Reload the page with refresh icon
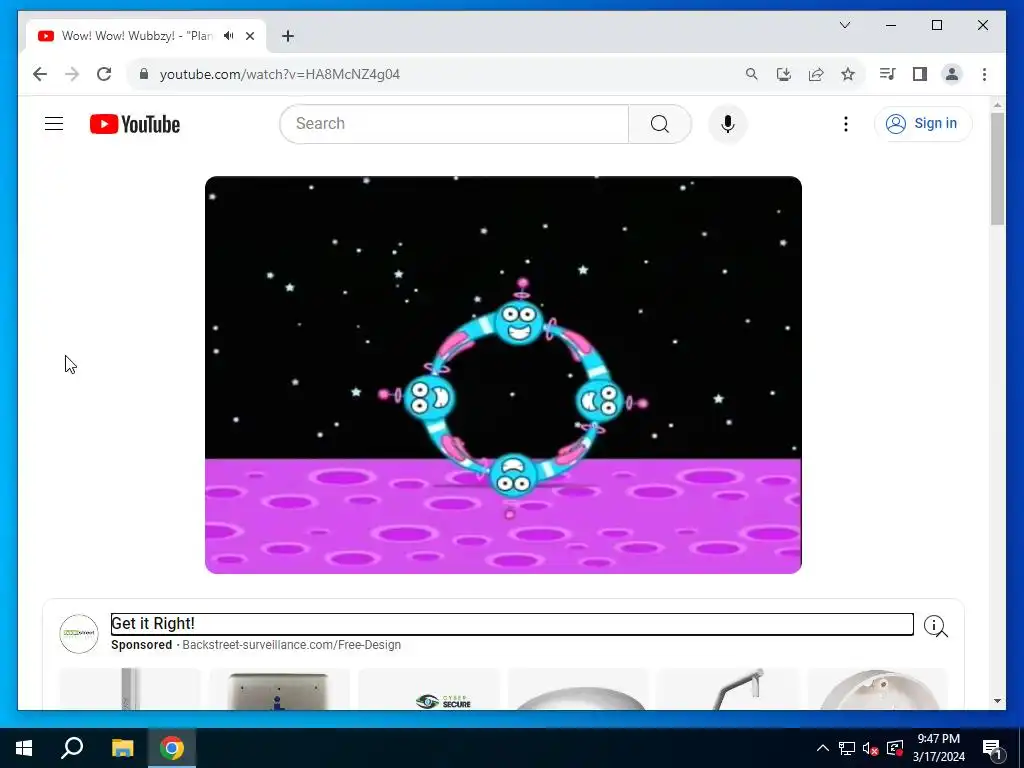Viewport: 1024px width, 768px height. coord(104,74)
